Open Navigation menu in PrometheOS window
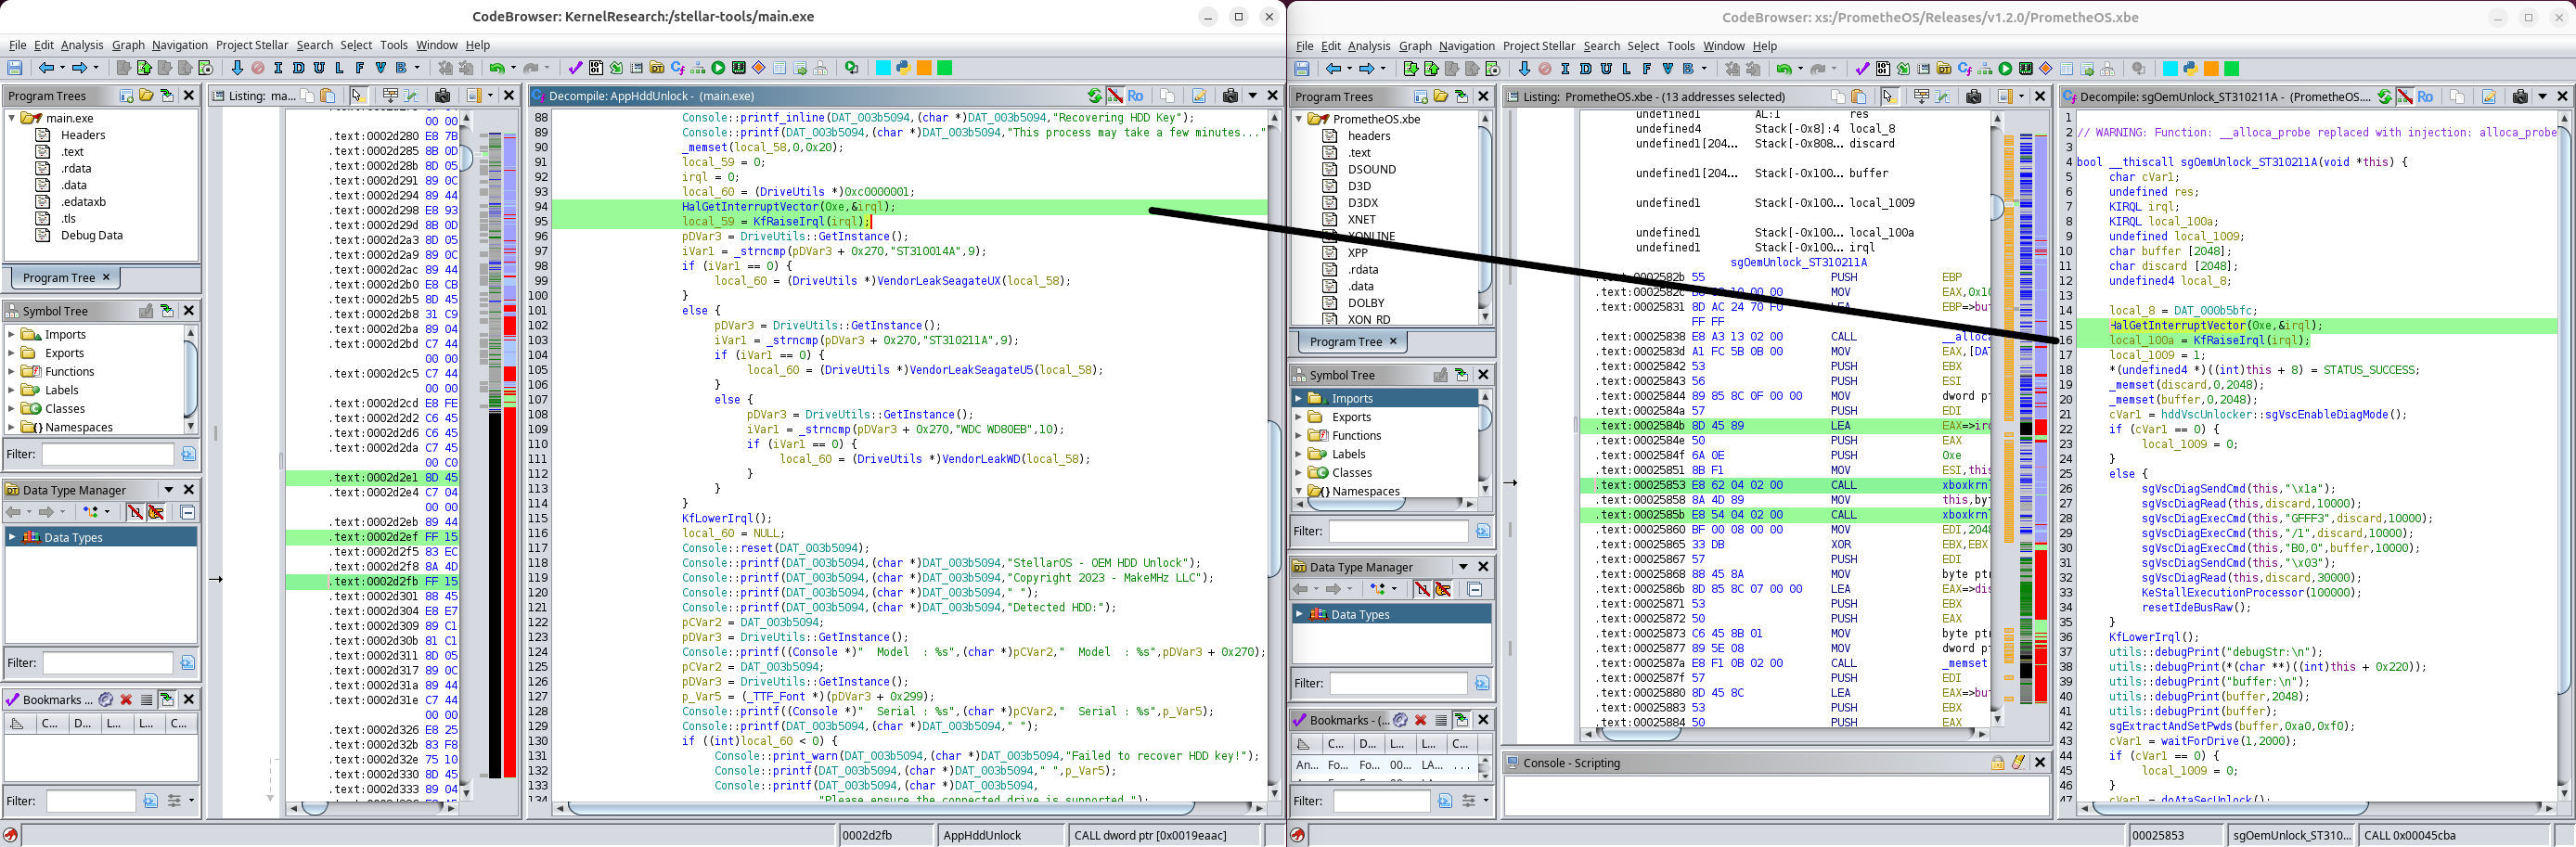2576x847 pixels. click(x=1466, y=46)
